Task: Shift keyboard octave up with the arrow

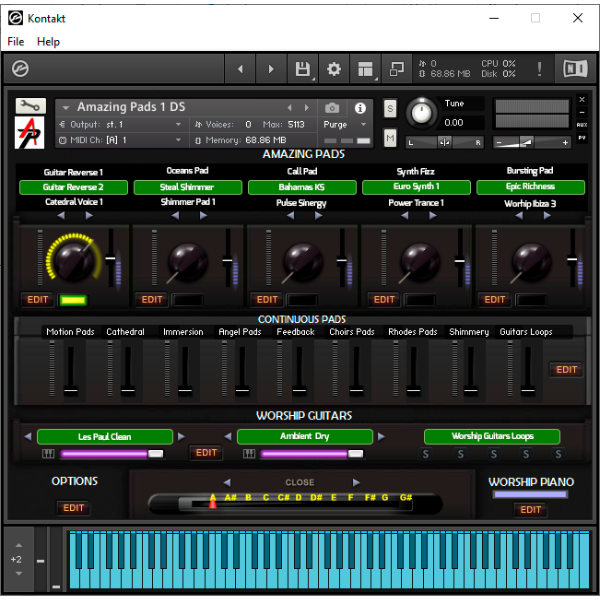Action: click(x=19, y=545)
